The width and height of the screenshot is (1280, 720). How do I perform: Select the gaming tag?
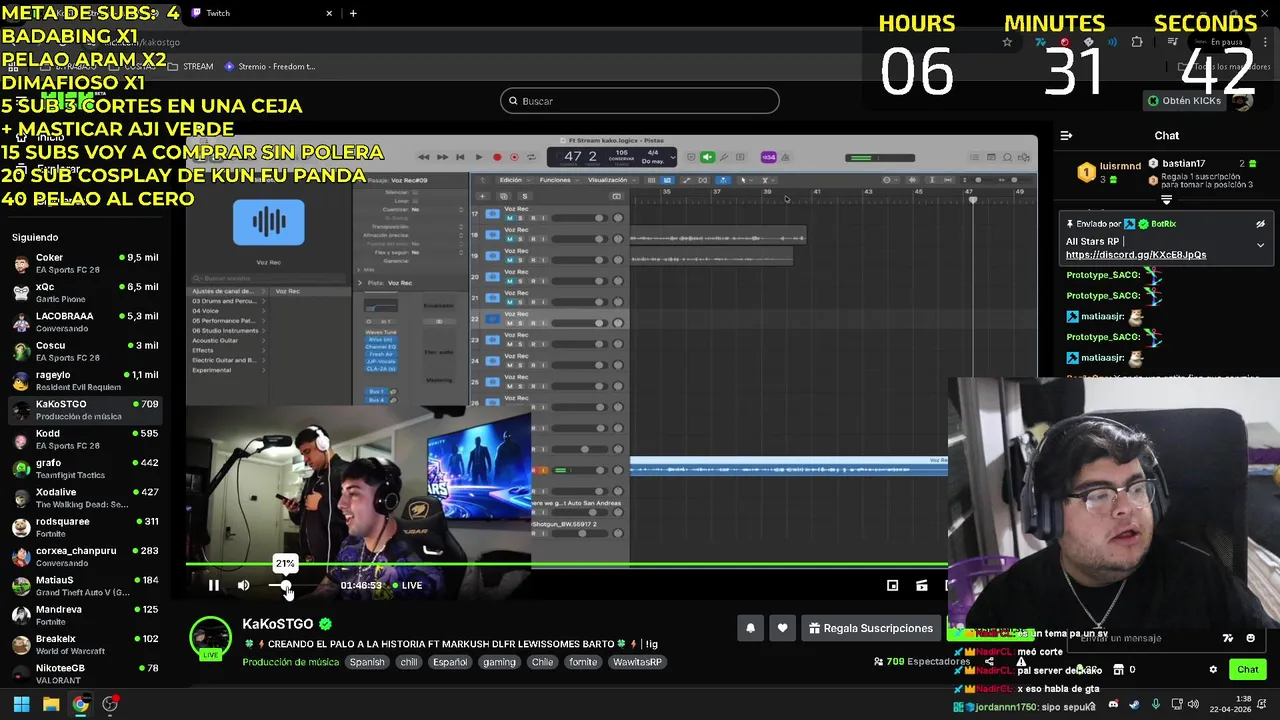click(499, 662)
